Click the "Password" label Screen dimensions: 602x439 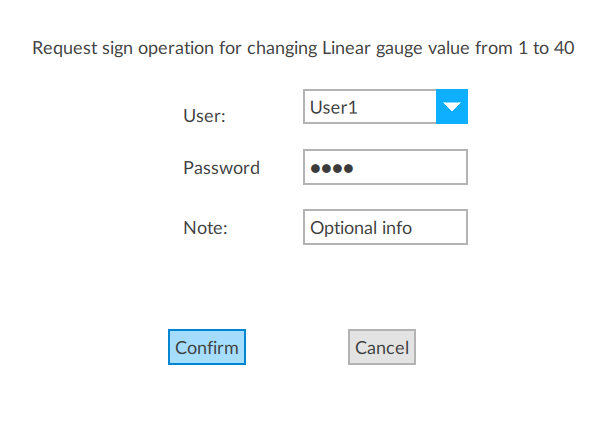(x=221, y=168)
